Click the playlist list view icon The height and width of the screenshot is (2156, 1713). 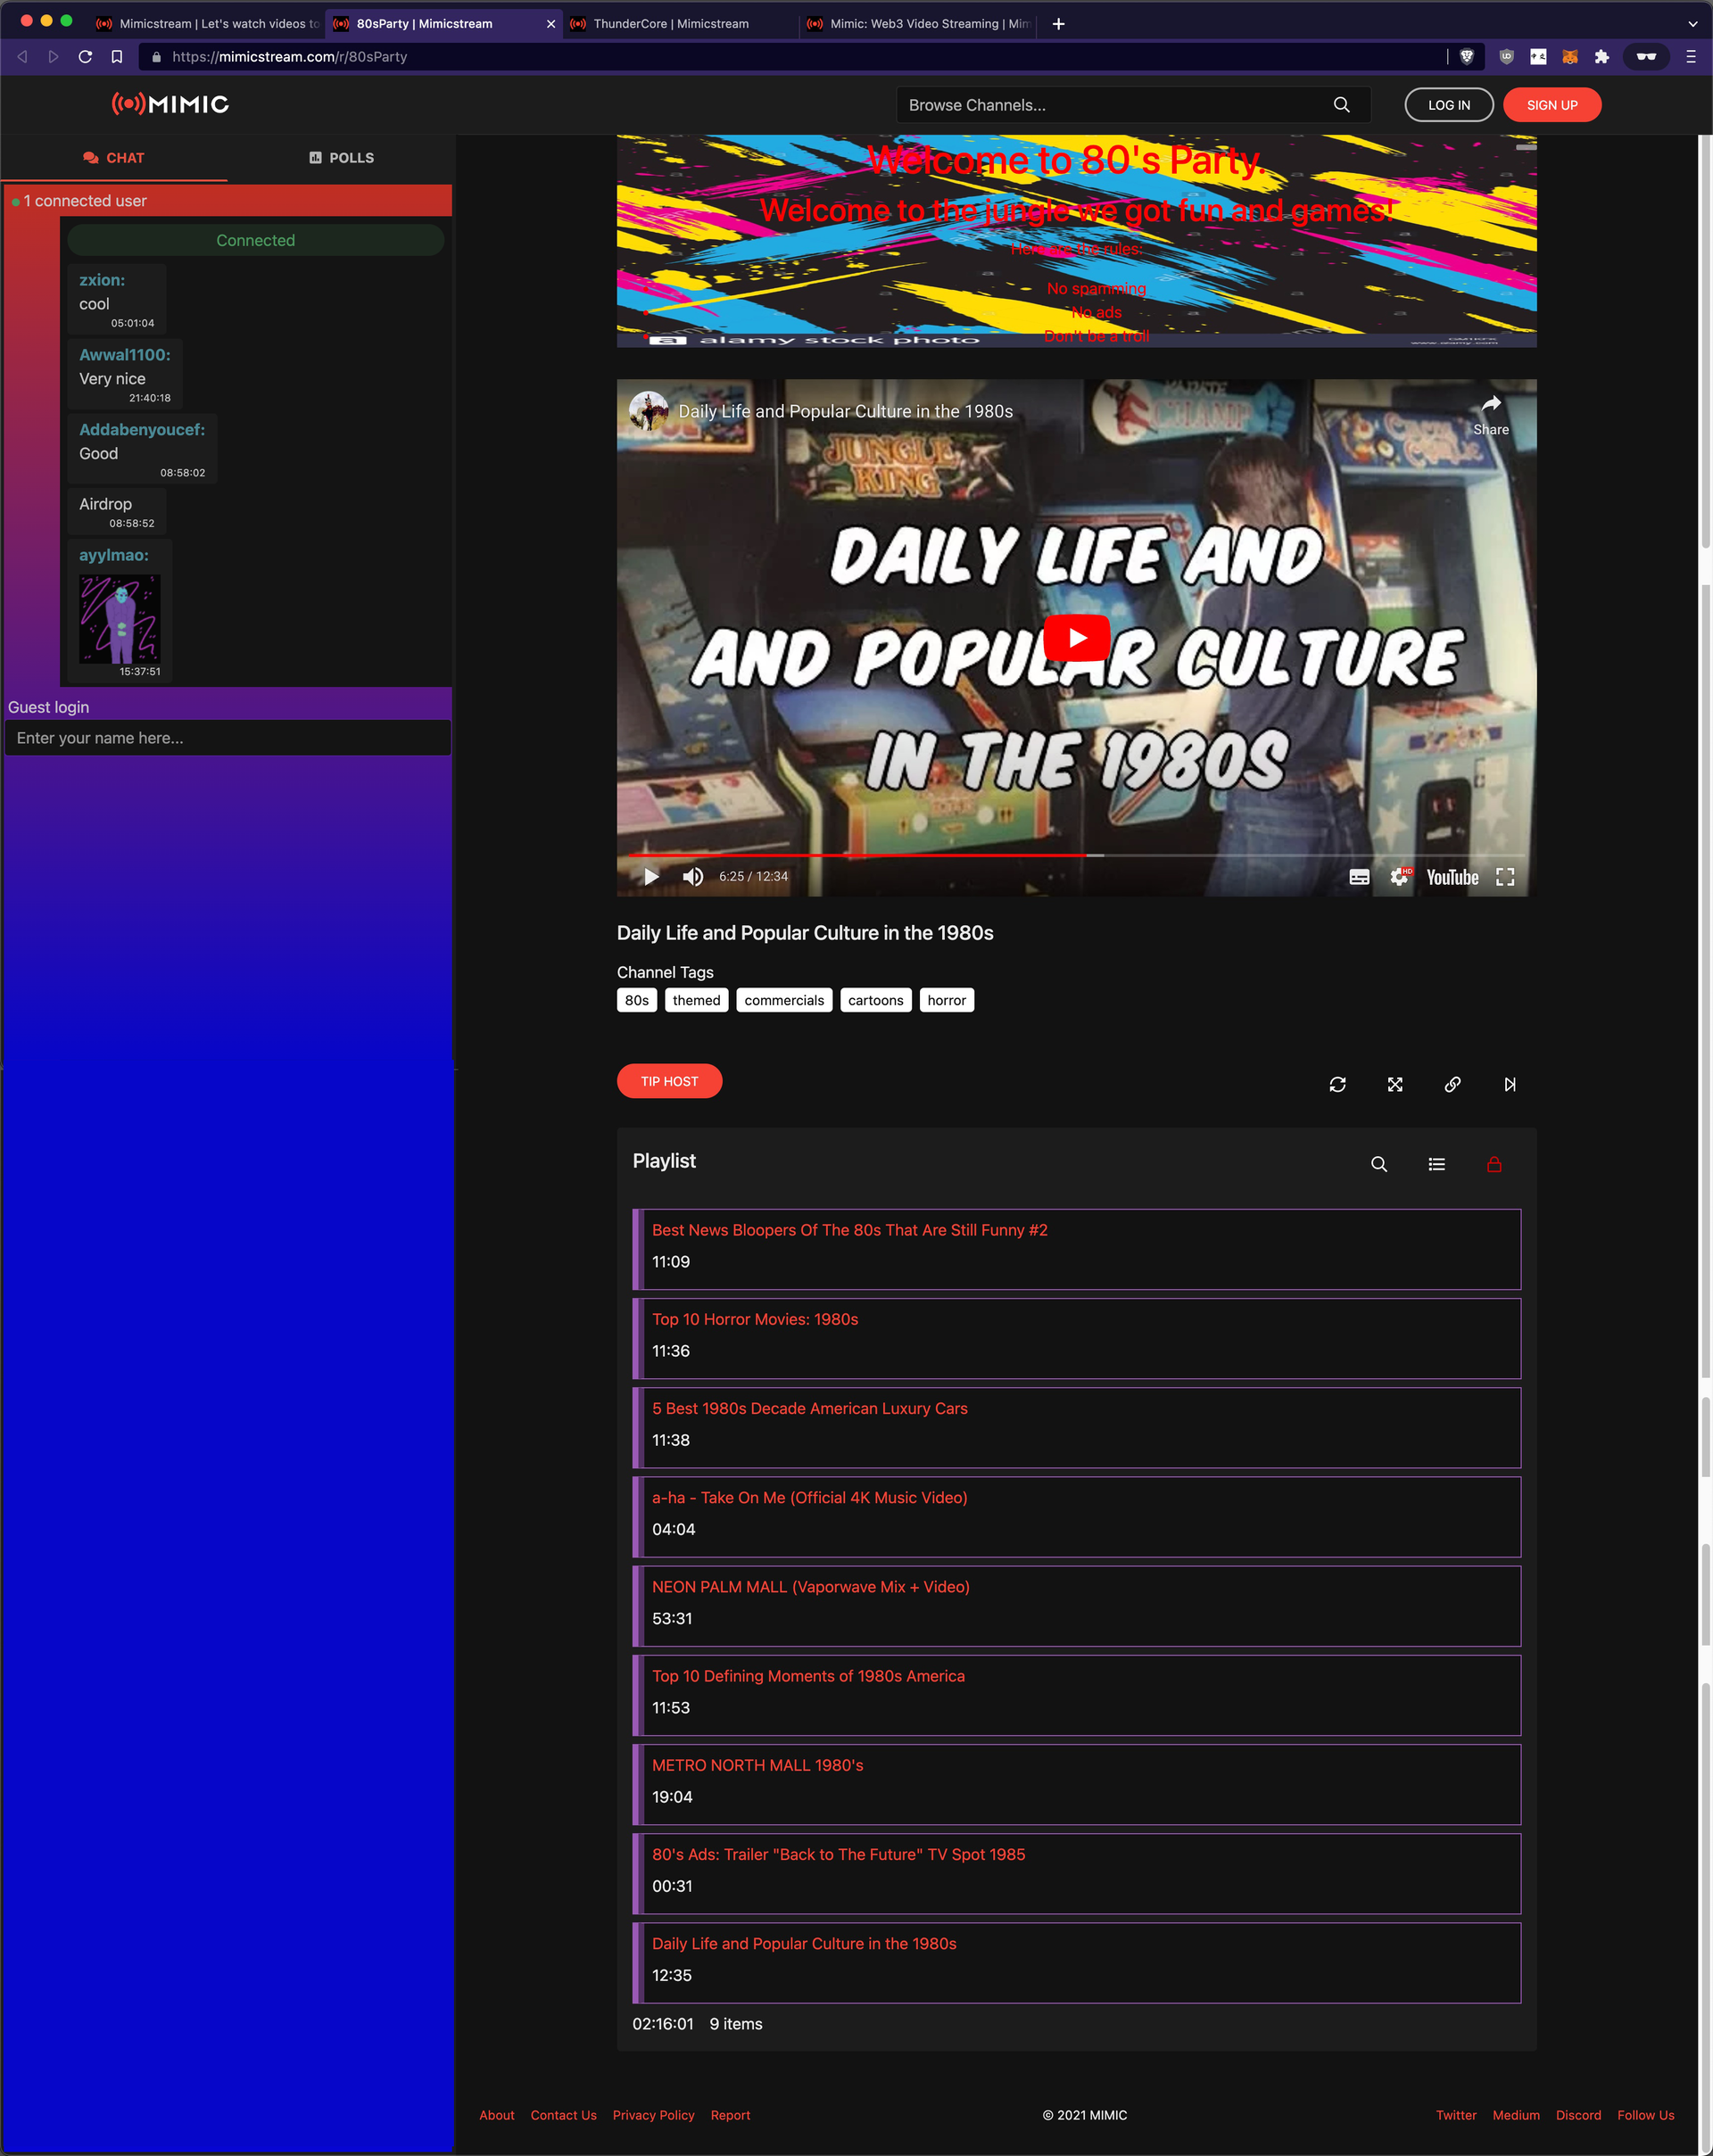coord(1436,1164)
